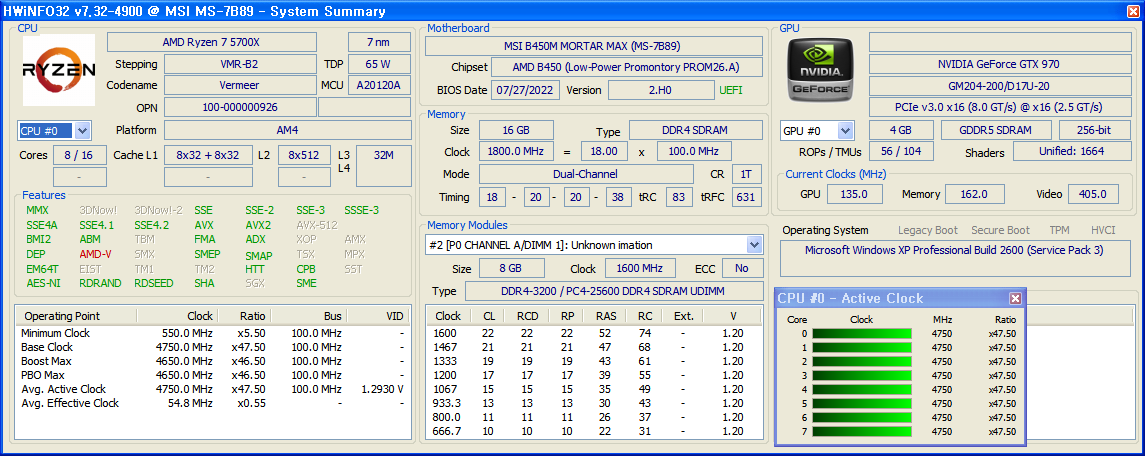Click the VID column header
The height and width of the screenshot is (456, 1145).
click(378, 316)
